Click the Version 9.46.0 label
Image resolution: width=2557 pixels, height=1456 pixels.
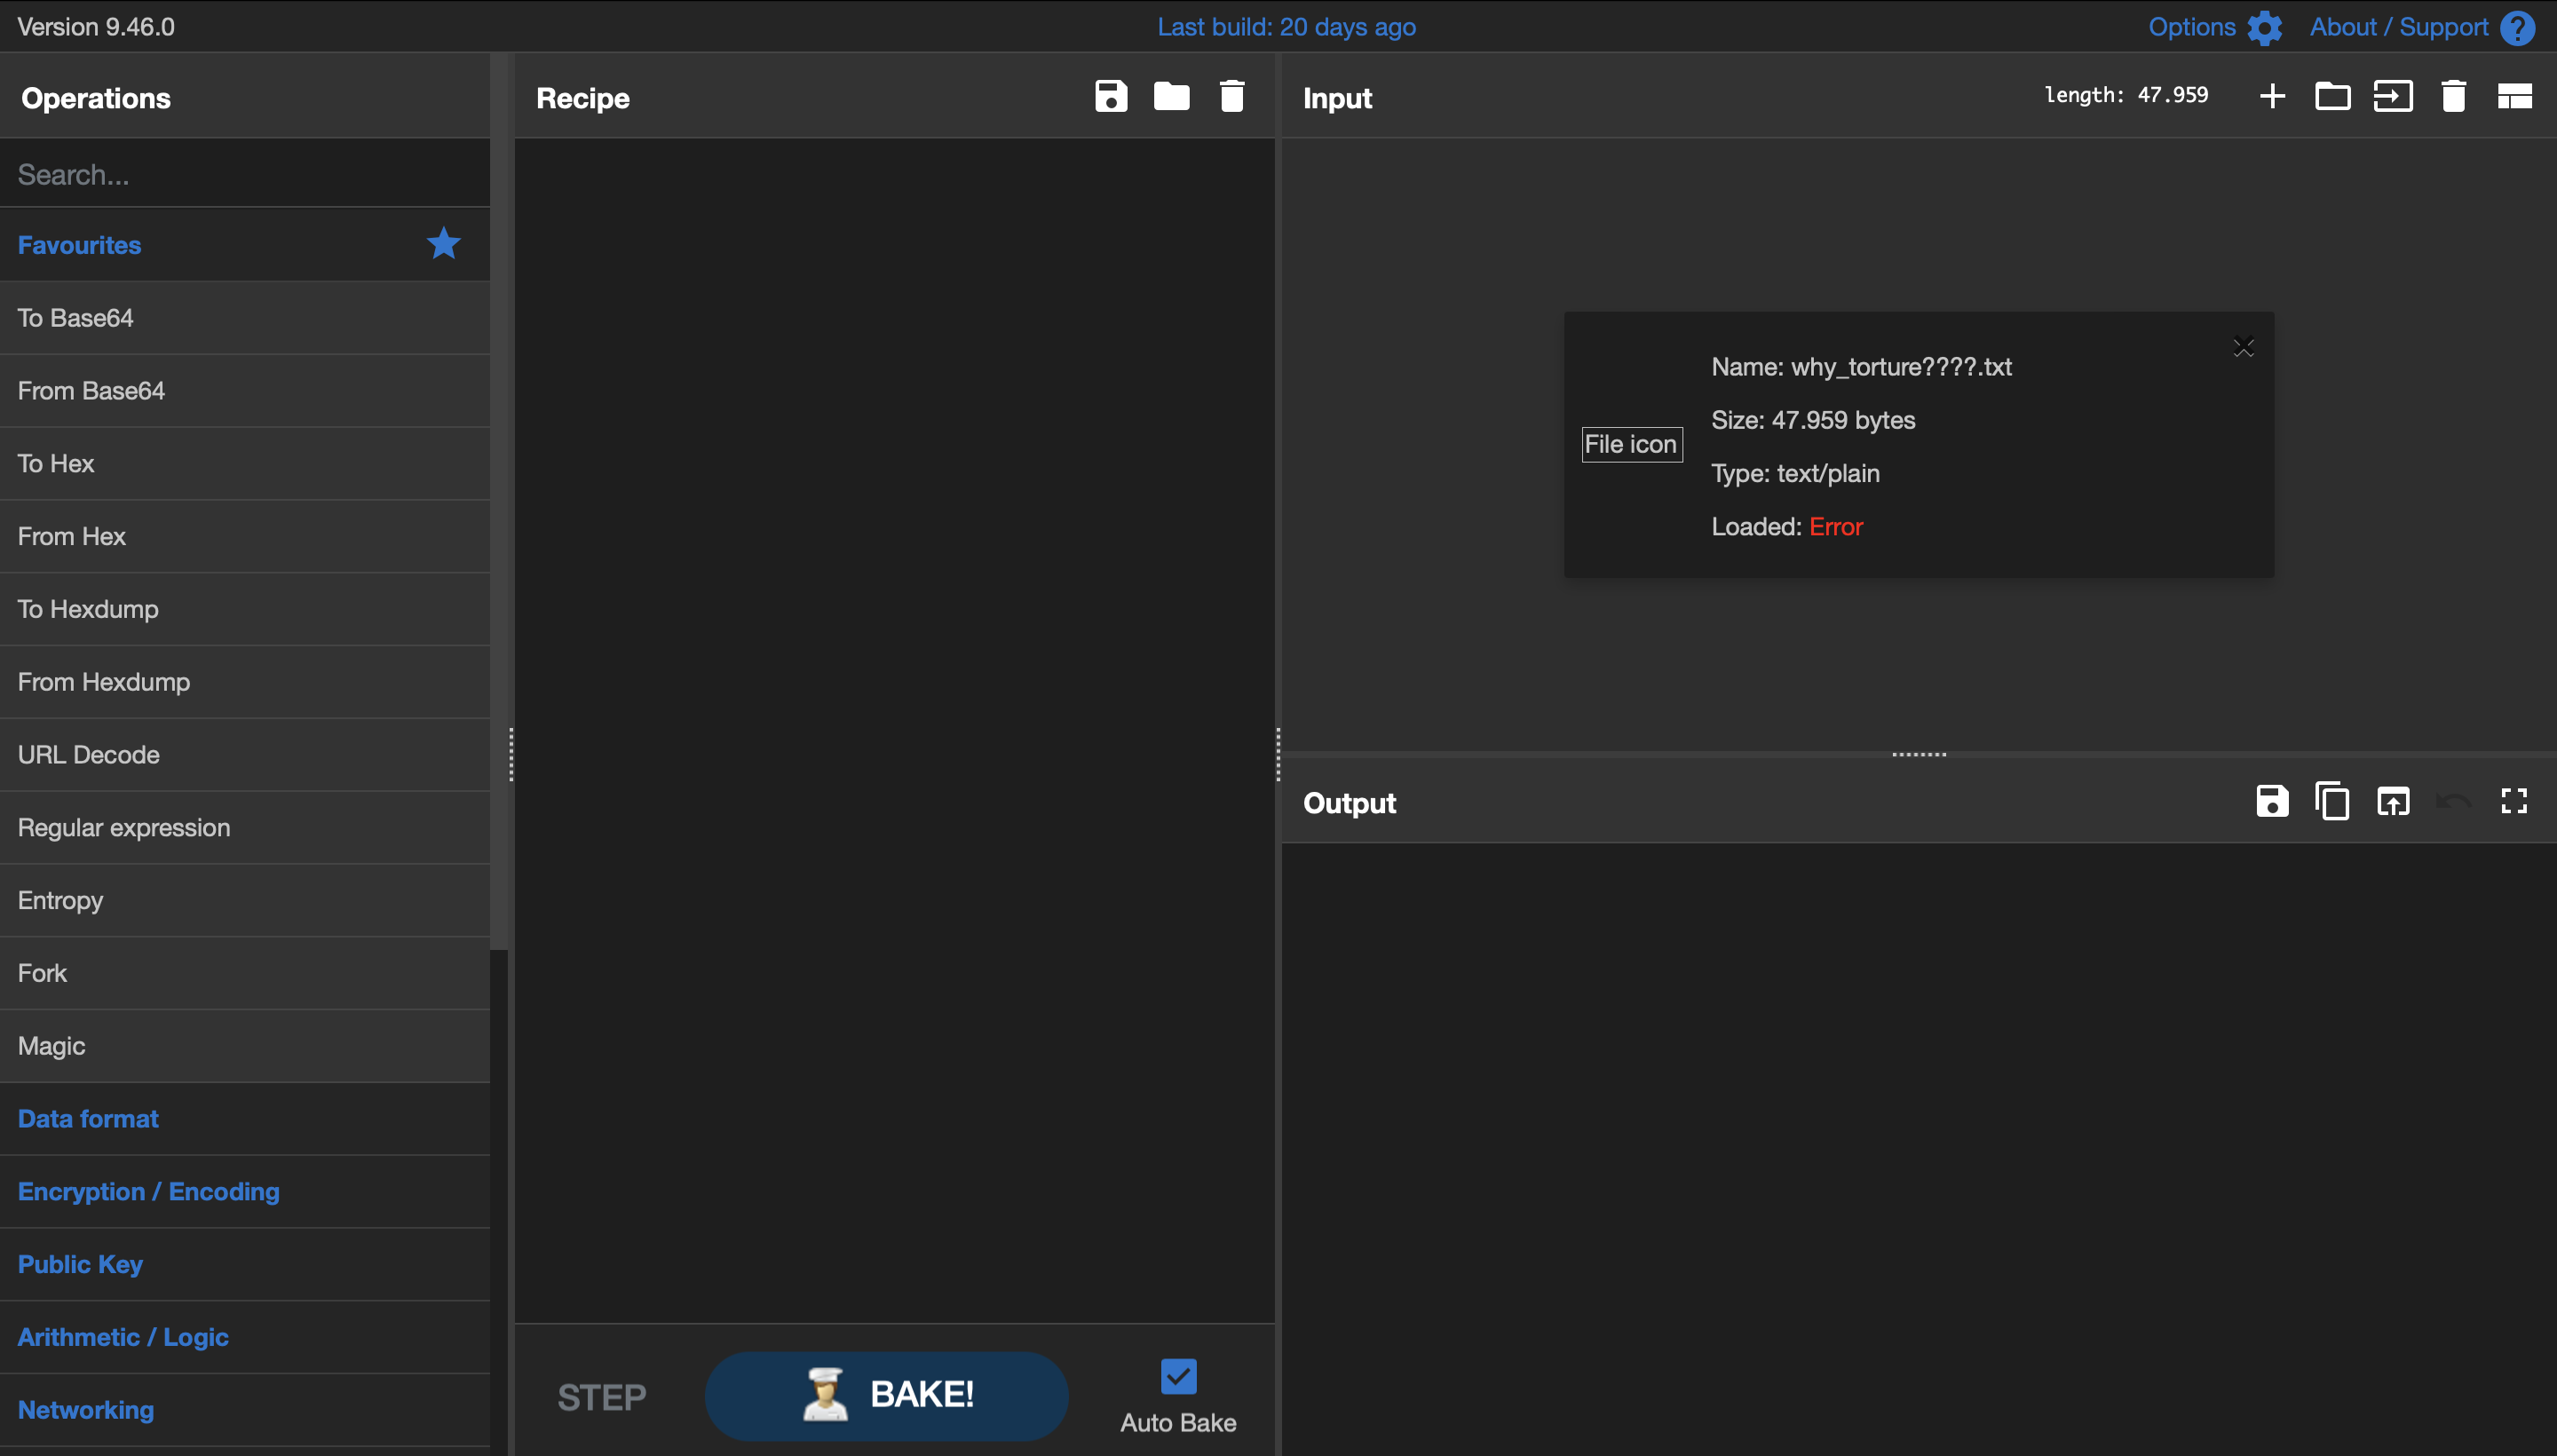pyautogui.click(x=96, y=27)
